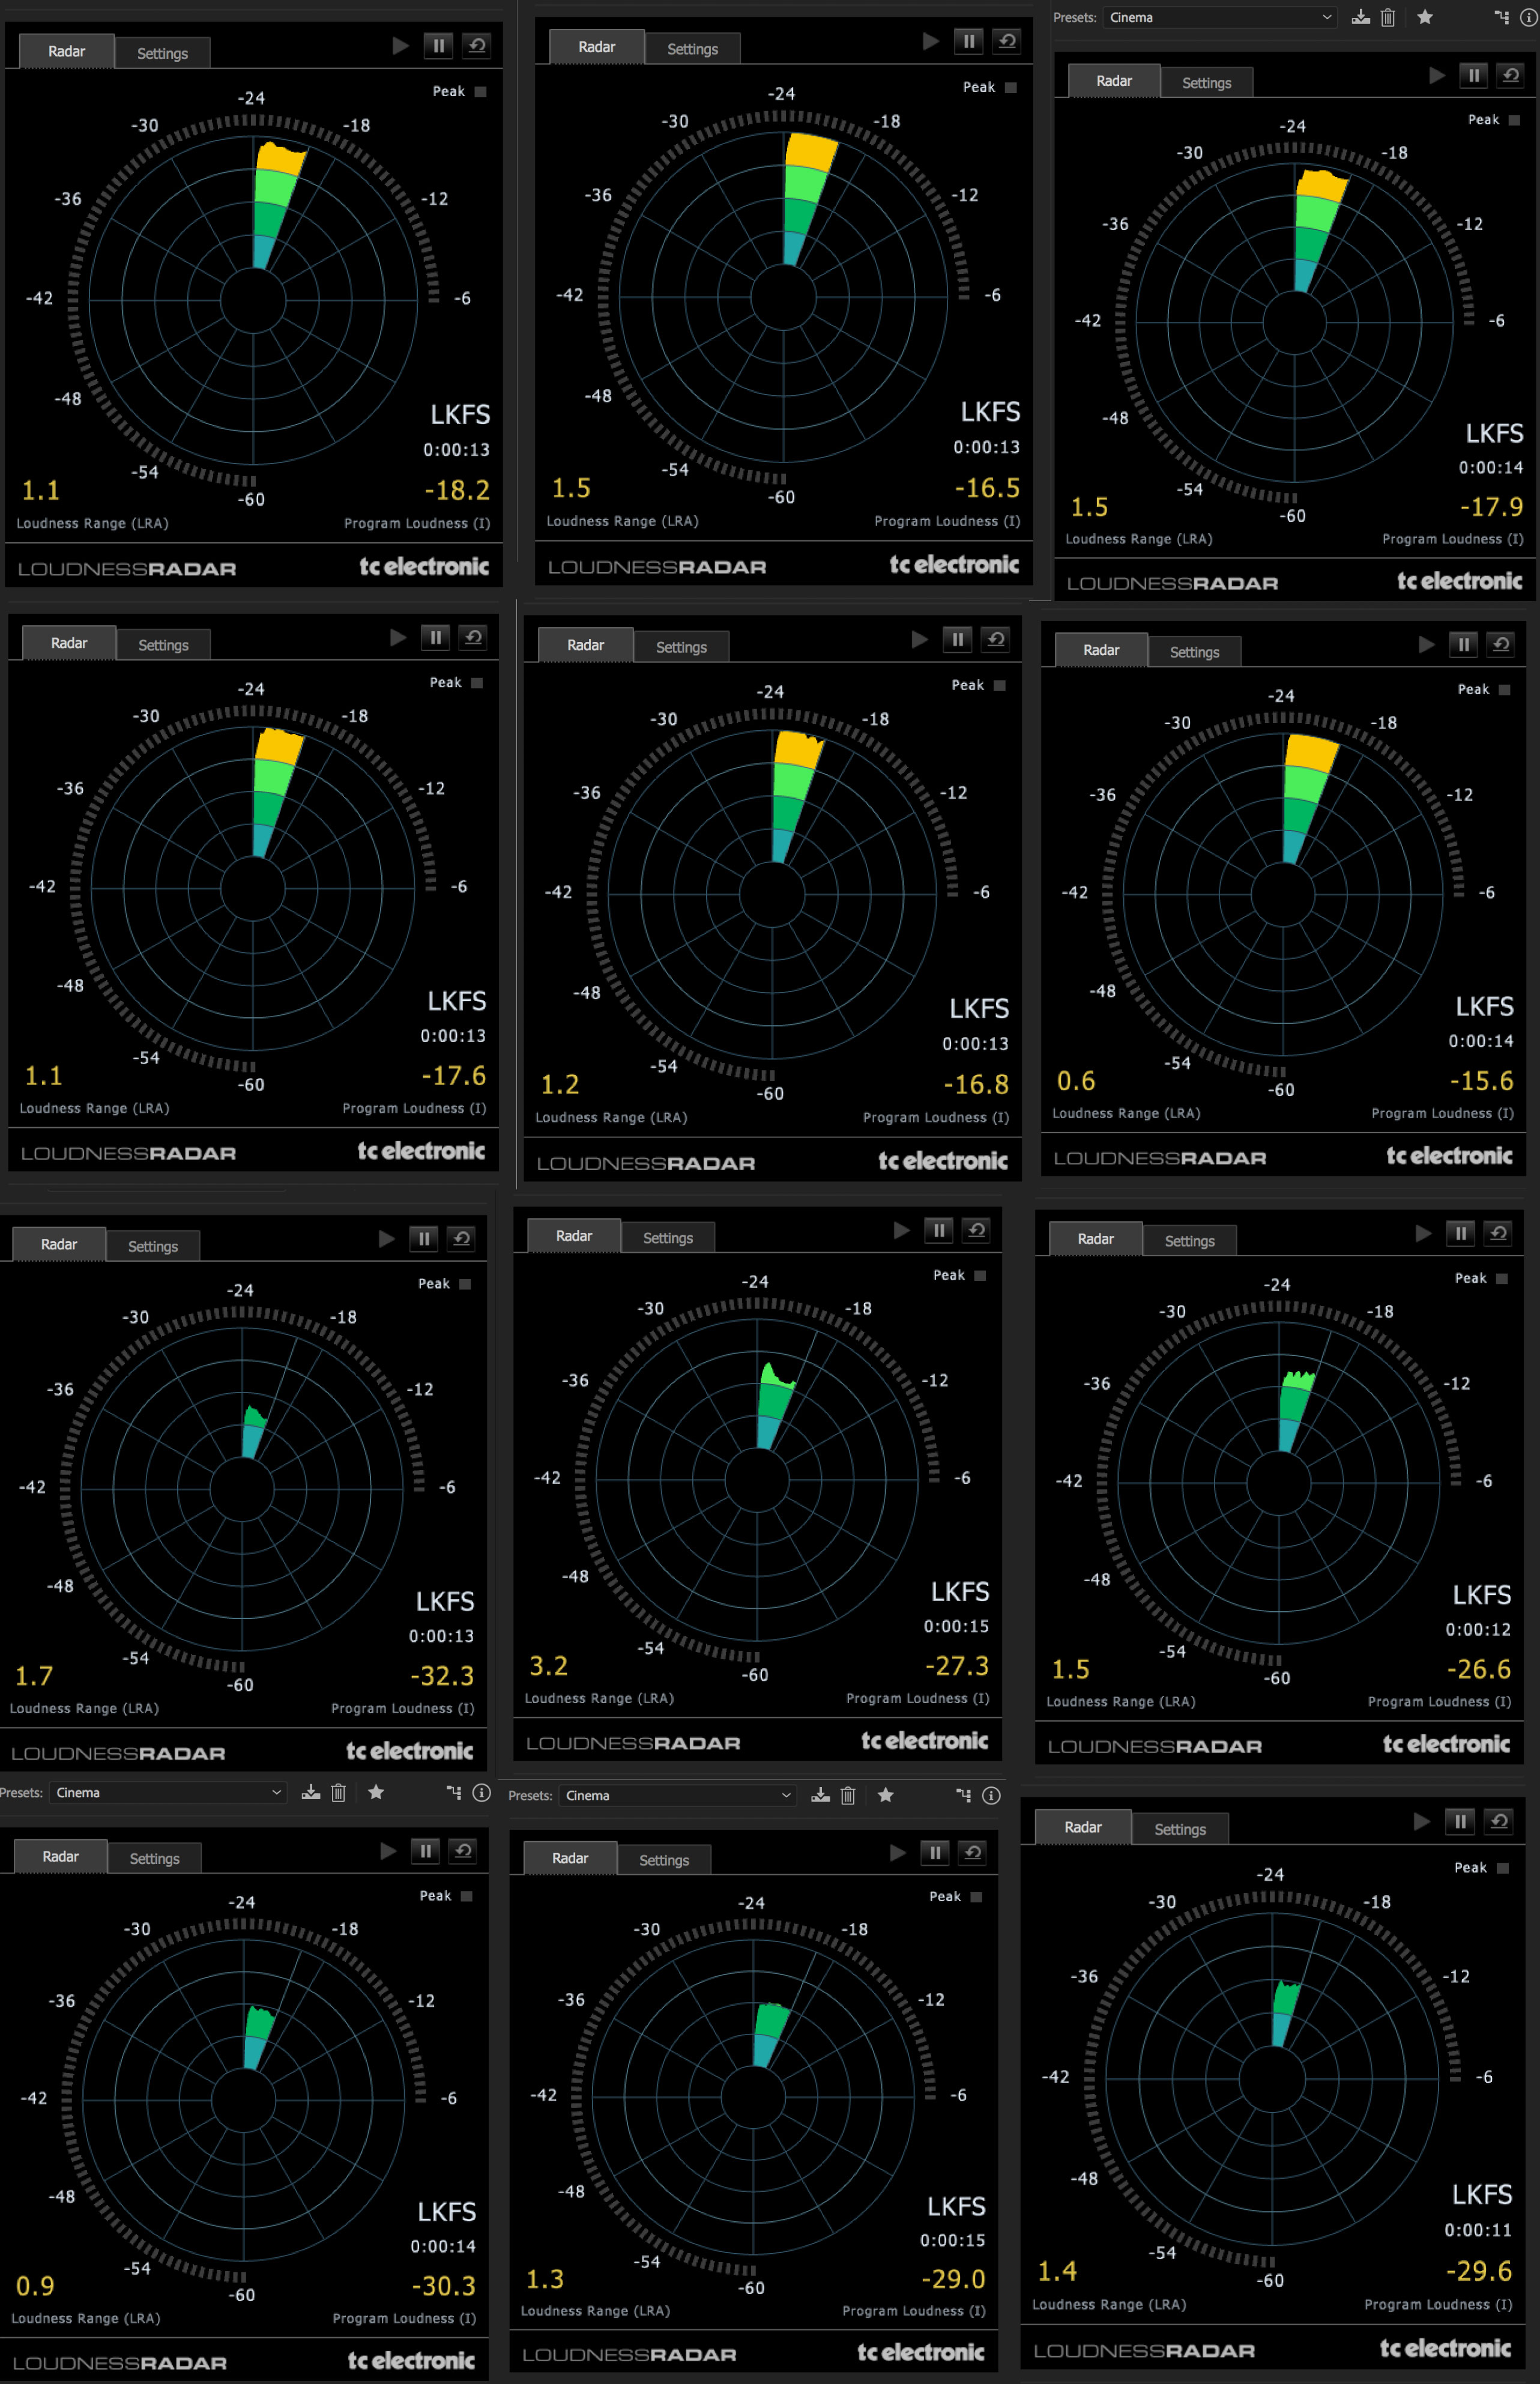Click trash icon above the -29.0 radar

pyautogui.click(x=848, y=1796)
